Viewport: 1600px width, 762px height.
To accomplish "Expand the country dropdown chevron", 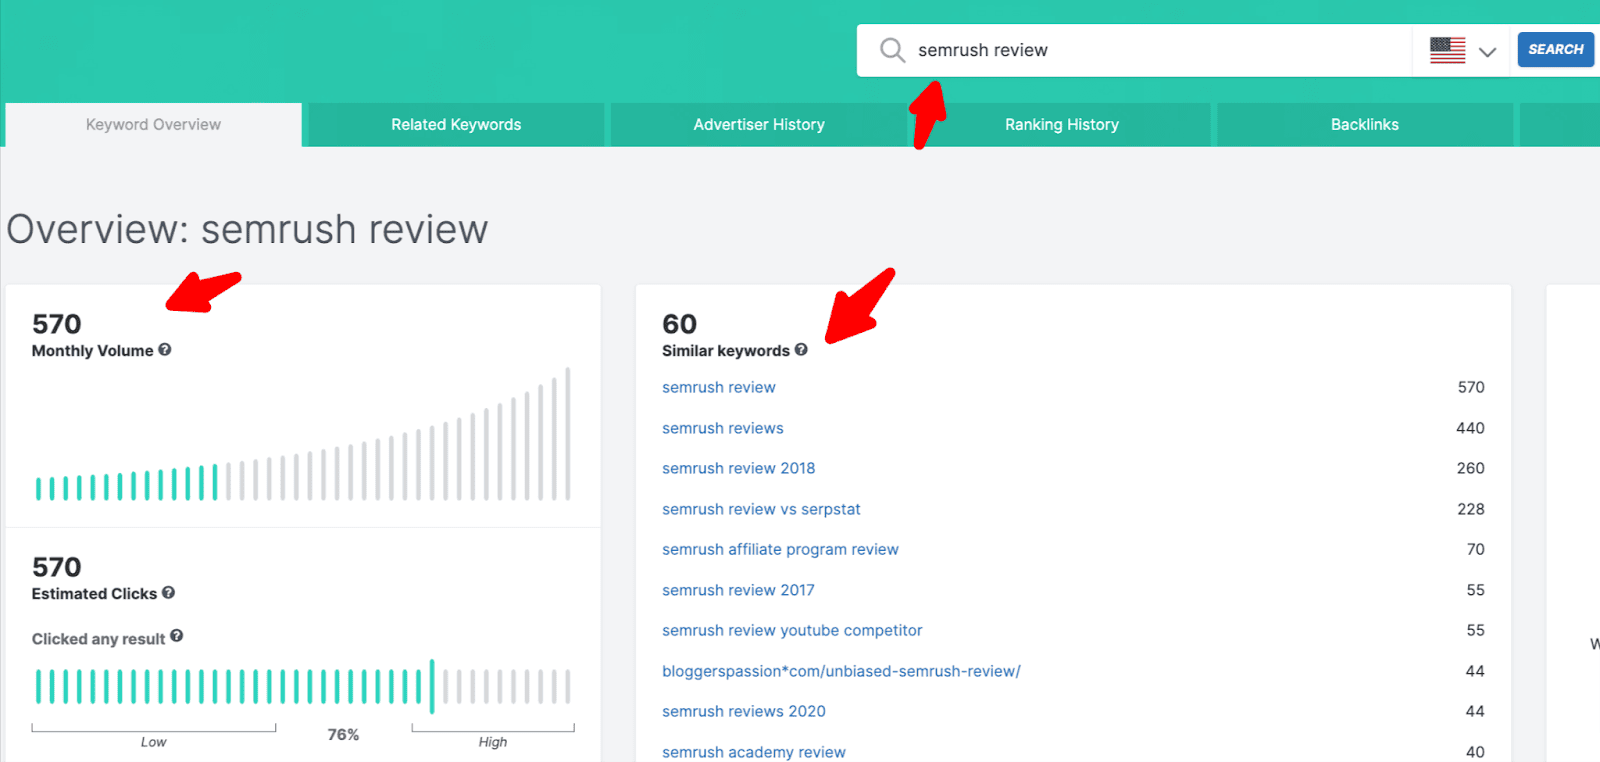I will pyautogui.click(x=1487, y=52).
